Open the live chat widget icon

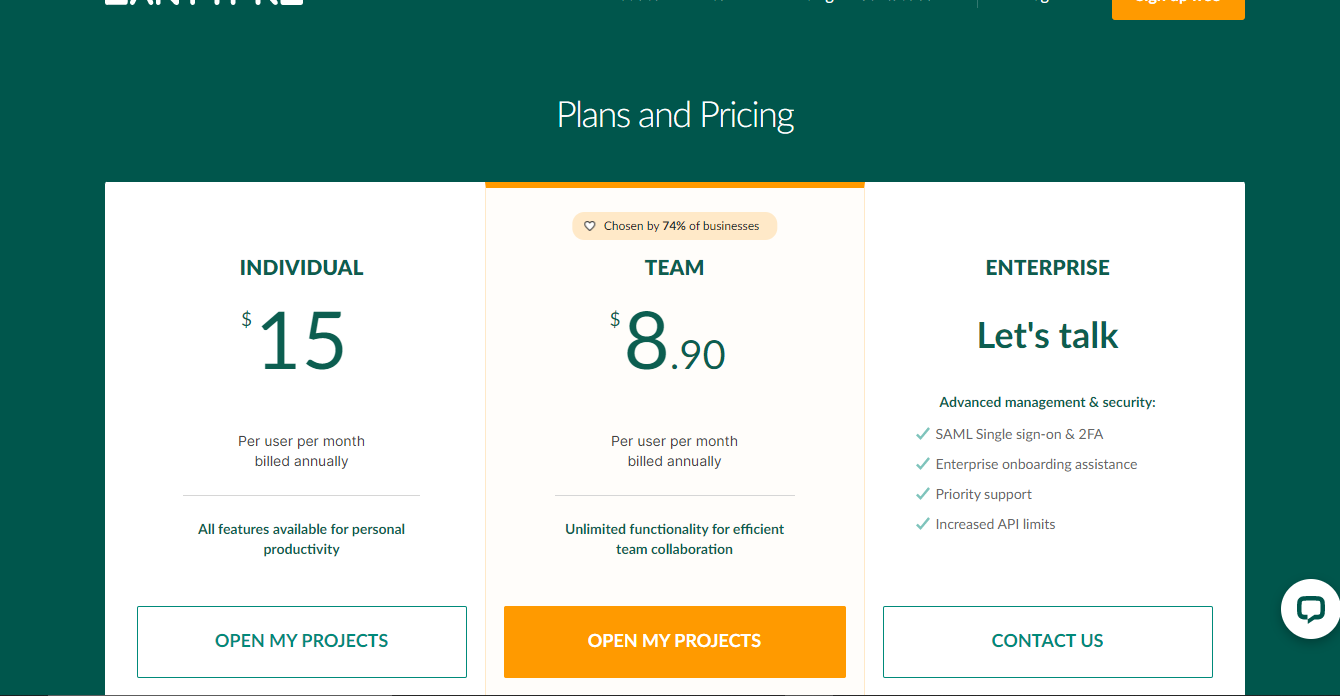1310,609
